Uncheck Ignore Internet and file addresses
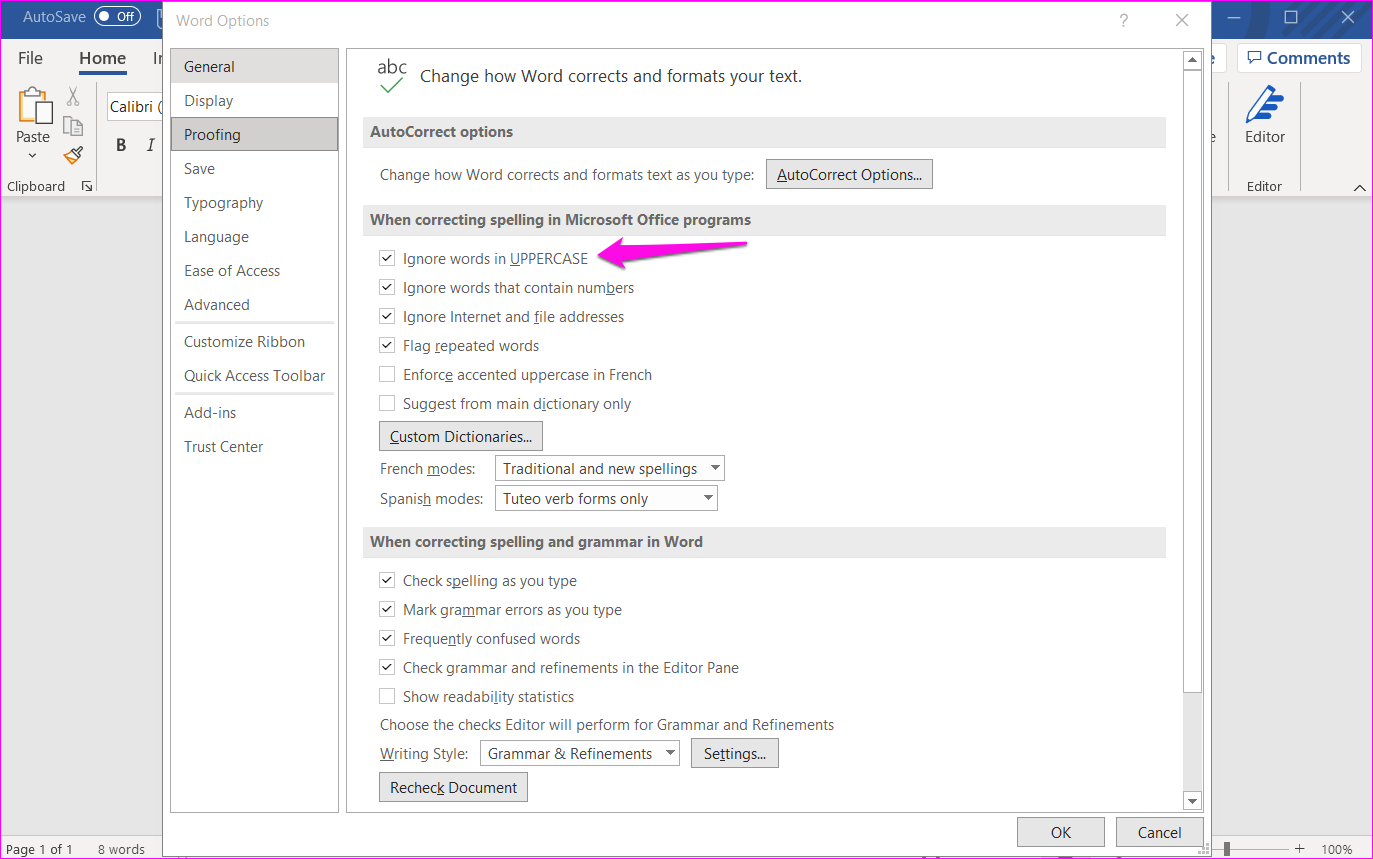1373x859 pixels. coord(387,316)
